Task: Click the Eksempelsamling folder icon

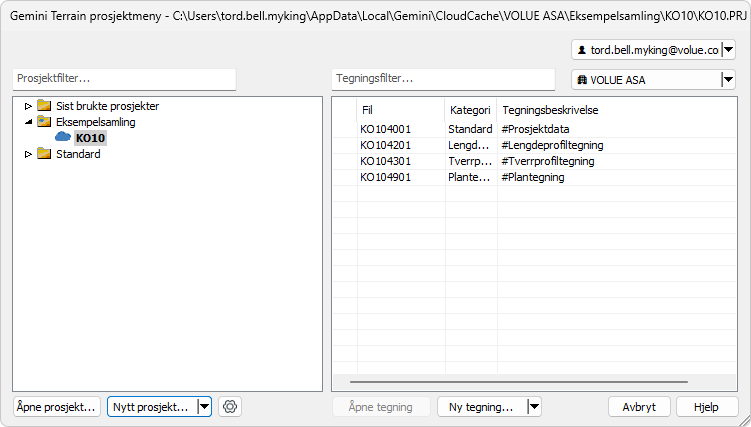Action: pyautogui.click(x=44, y=122)
